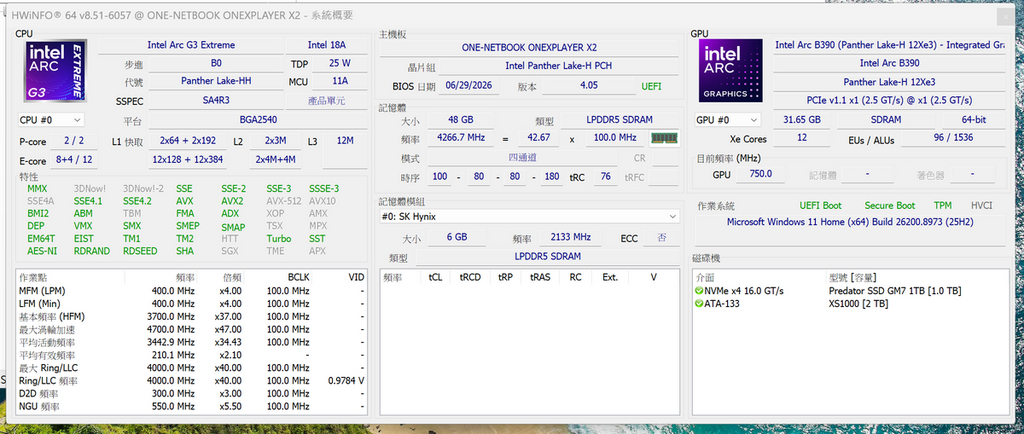
Task: Click the '四通道' memory mode field
Action: click(521, 158)
